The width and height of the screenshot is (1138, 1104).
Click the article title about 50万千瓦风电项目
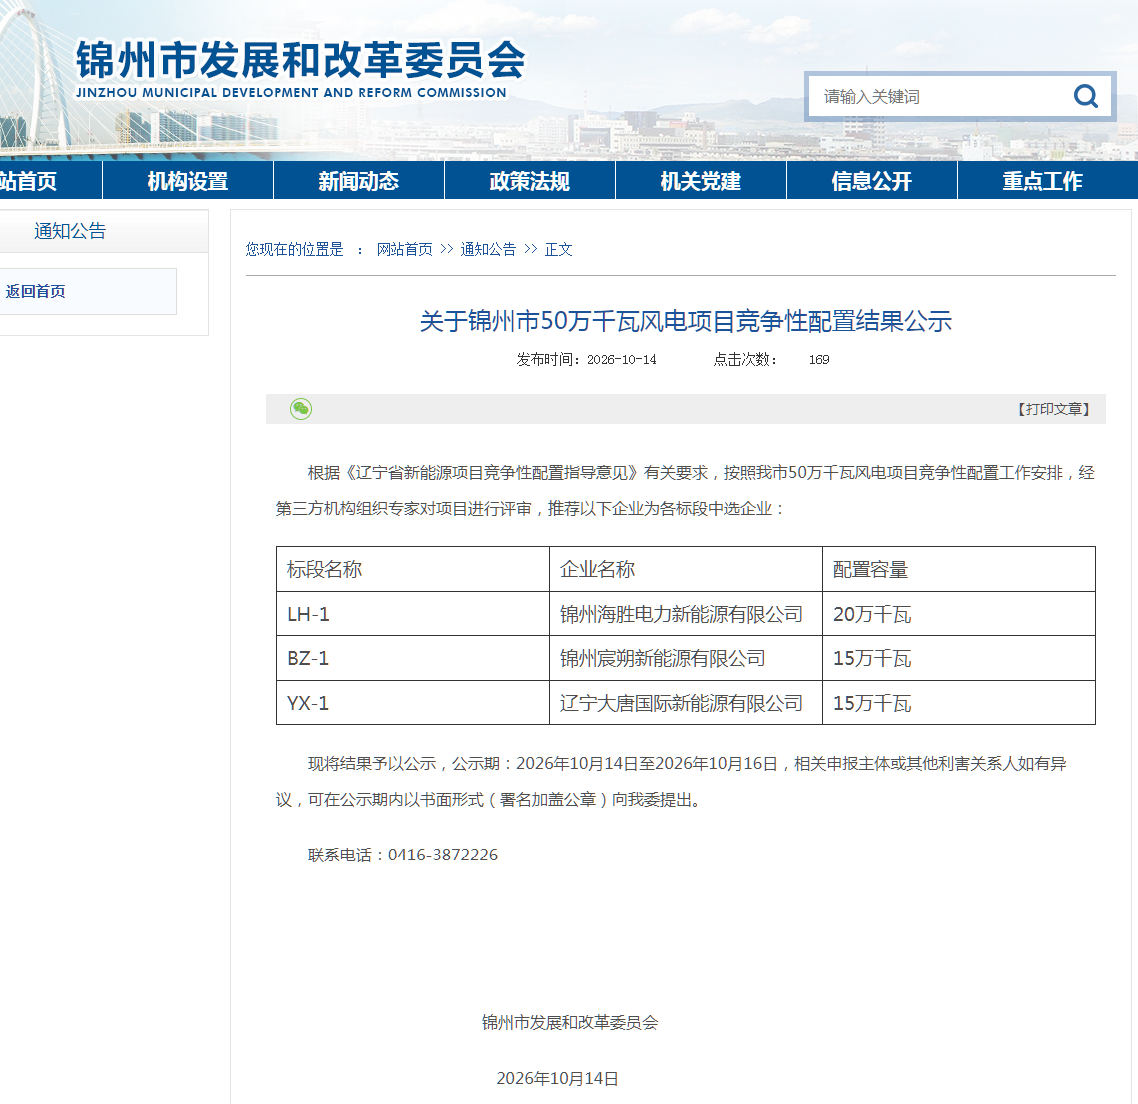pyautogui.click(x=685, y=321)
